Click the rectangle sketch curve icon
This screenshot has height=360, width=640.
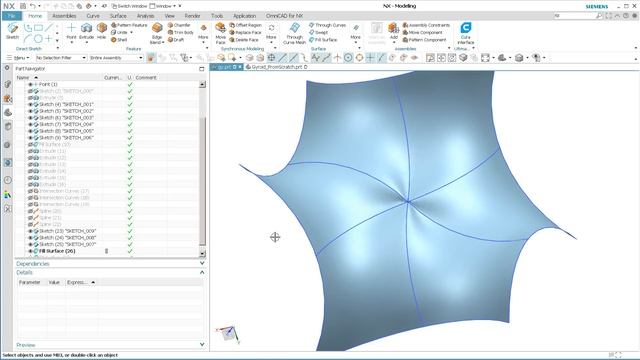[x=38, y=28]
